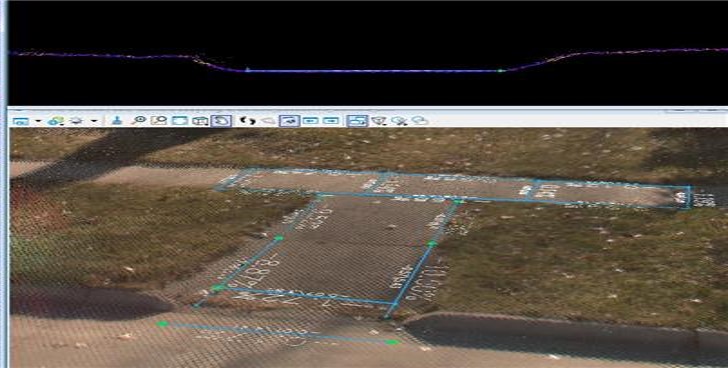
Task: Click the first view icon in toolbar
Action: click(x=21, y=121)
